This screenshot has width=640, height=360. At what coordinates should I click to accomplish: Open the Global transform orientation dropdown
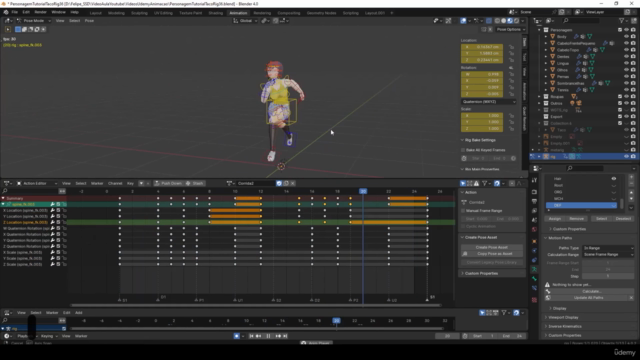tap(245, 20)
